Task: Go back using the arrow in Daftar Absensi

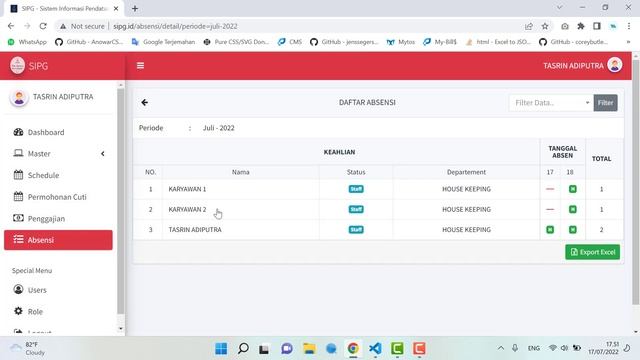Action: point(144,102)
